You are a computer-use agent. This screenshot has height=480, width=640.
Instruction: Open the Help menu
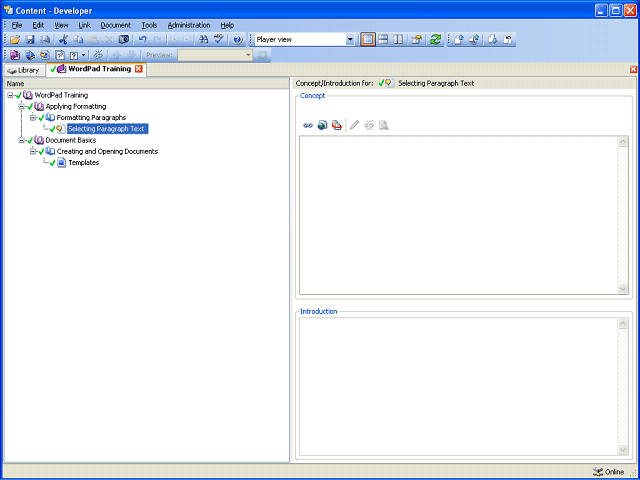click(x=227, y=25)
